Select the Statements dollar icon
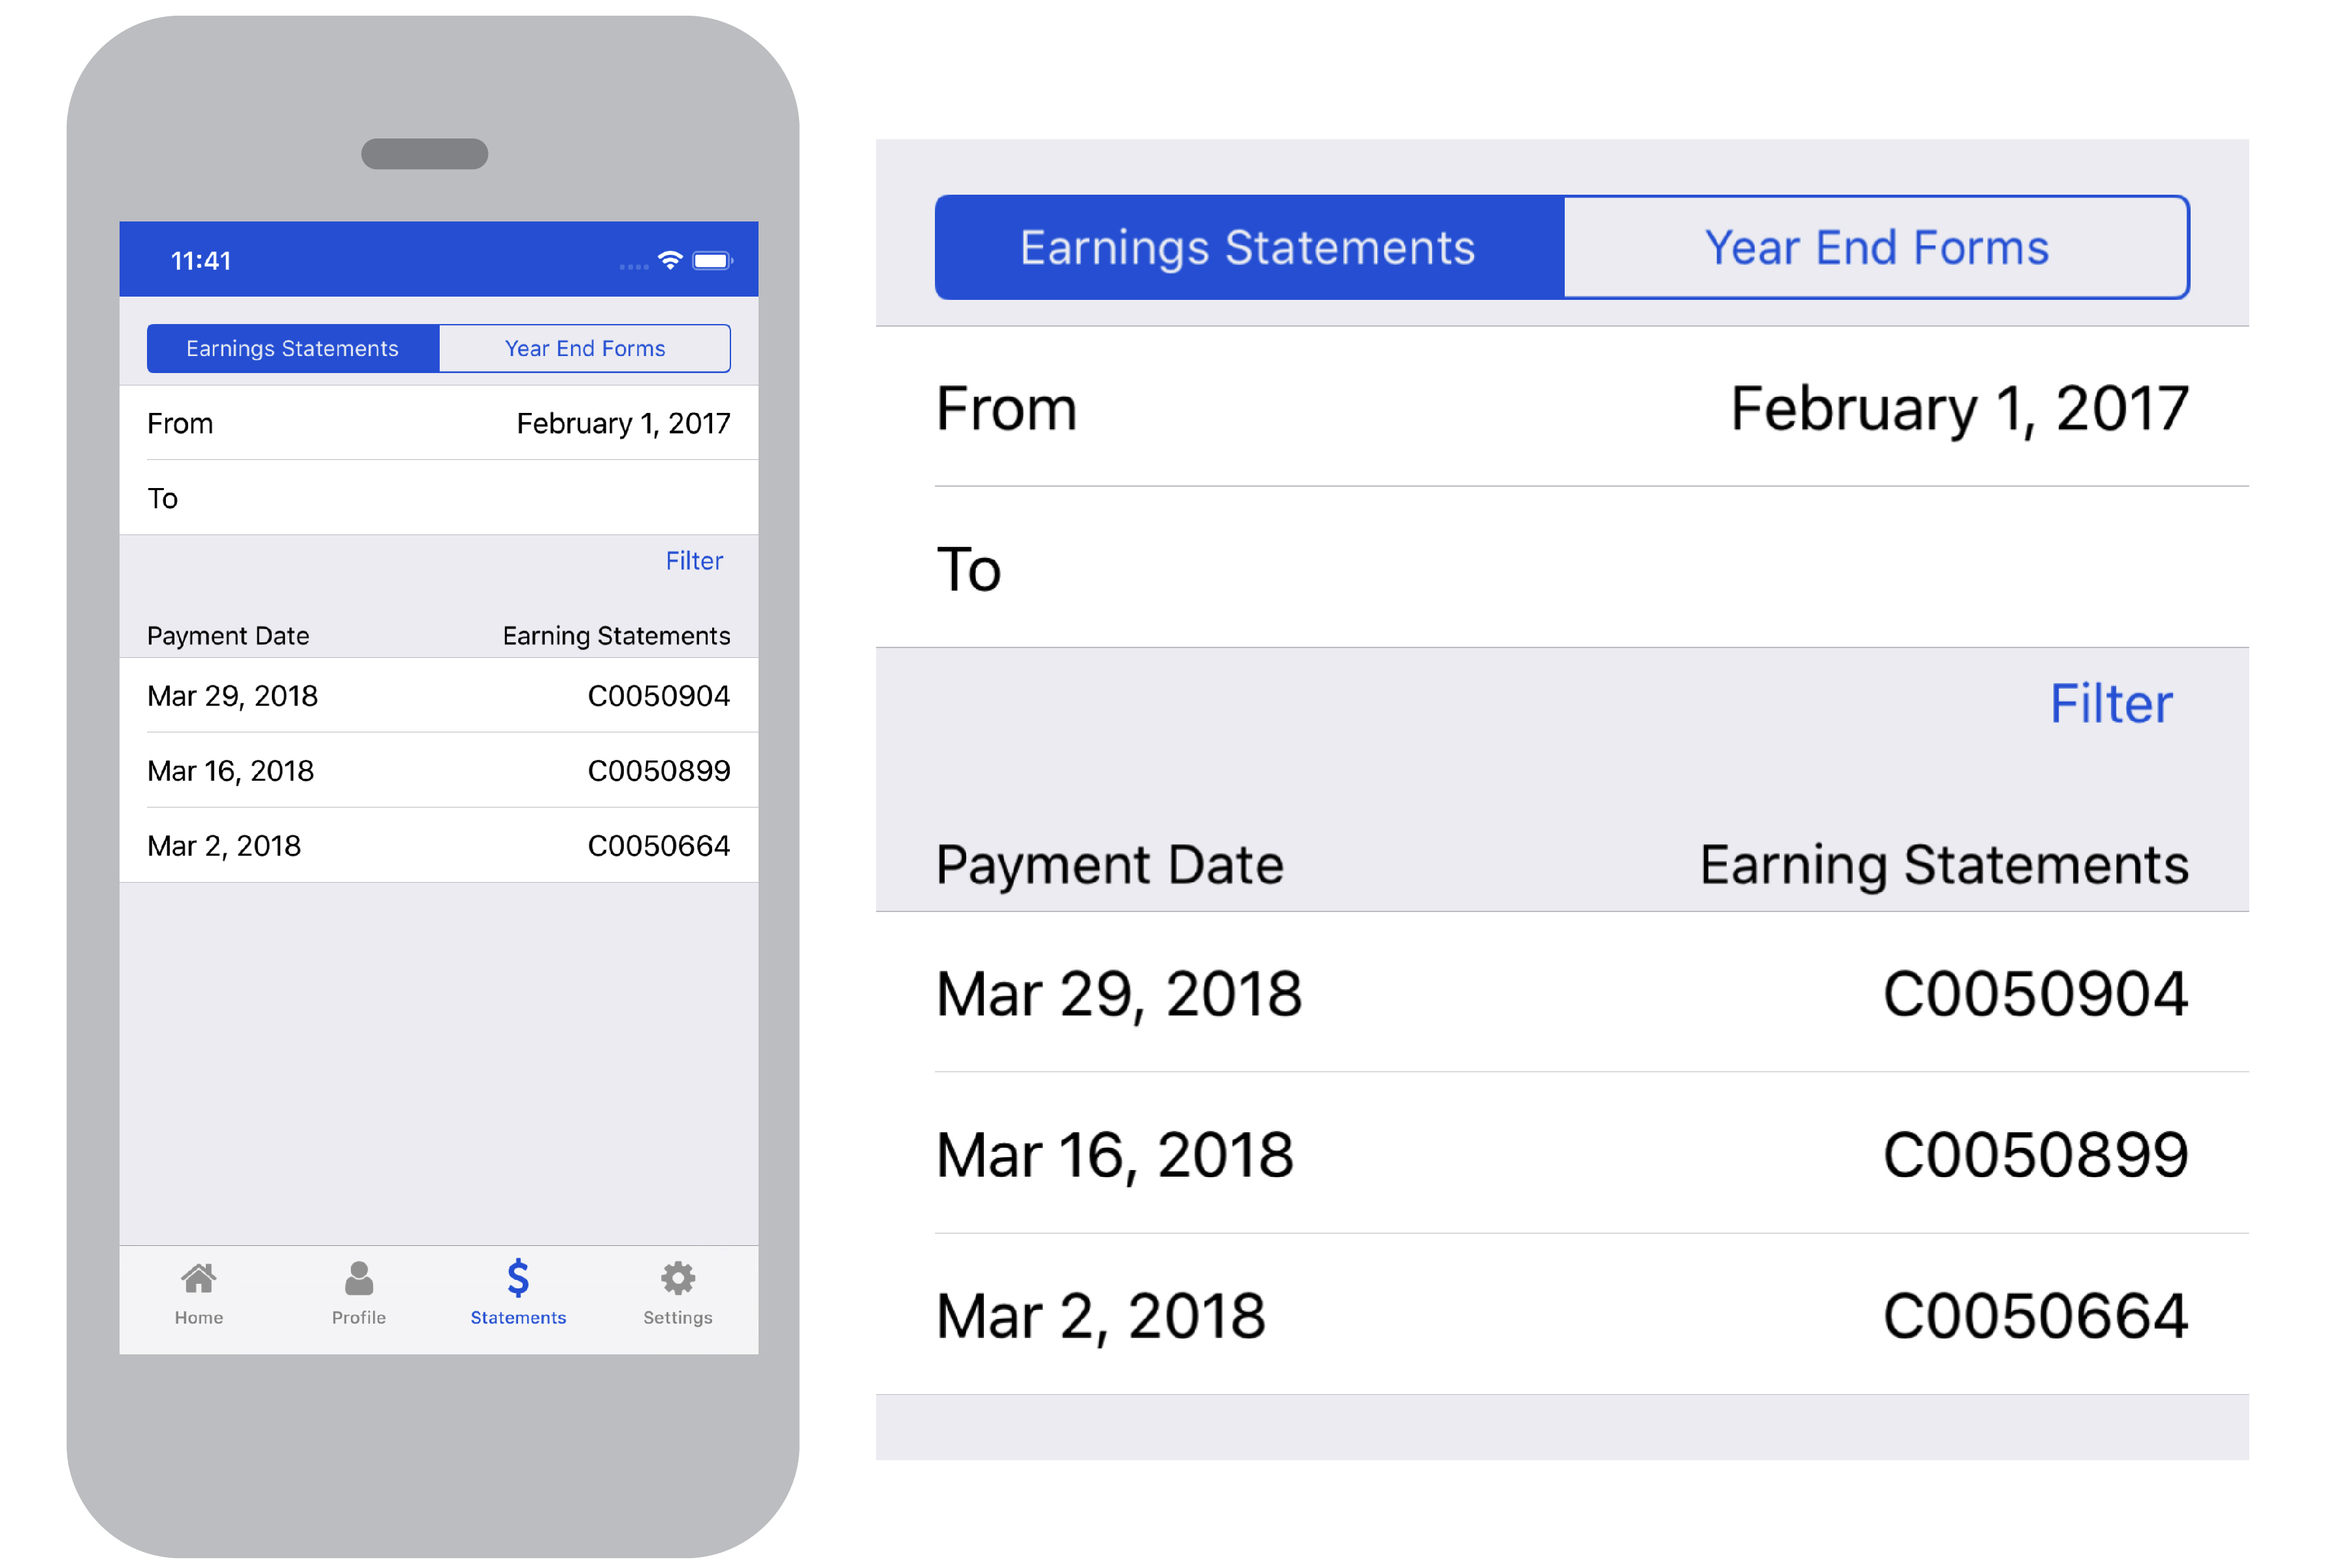The width and height of the screenshot is (2352, 1568). click(518, 1278)
